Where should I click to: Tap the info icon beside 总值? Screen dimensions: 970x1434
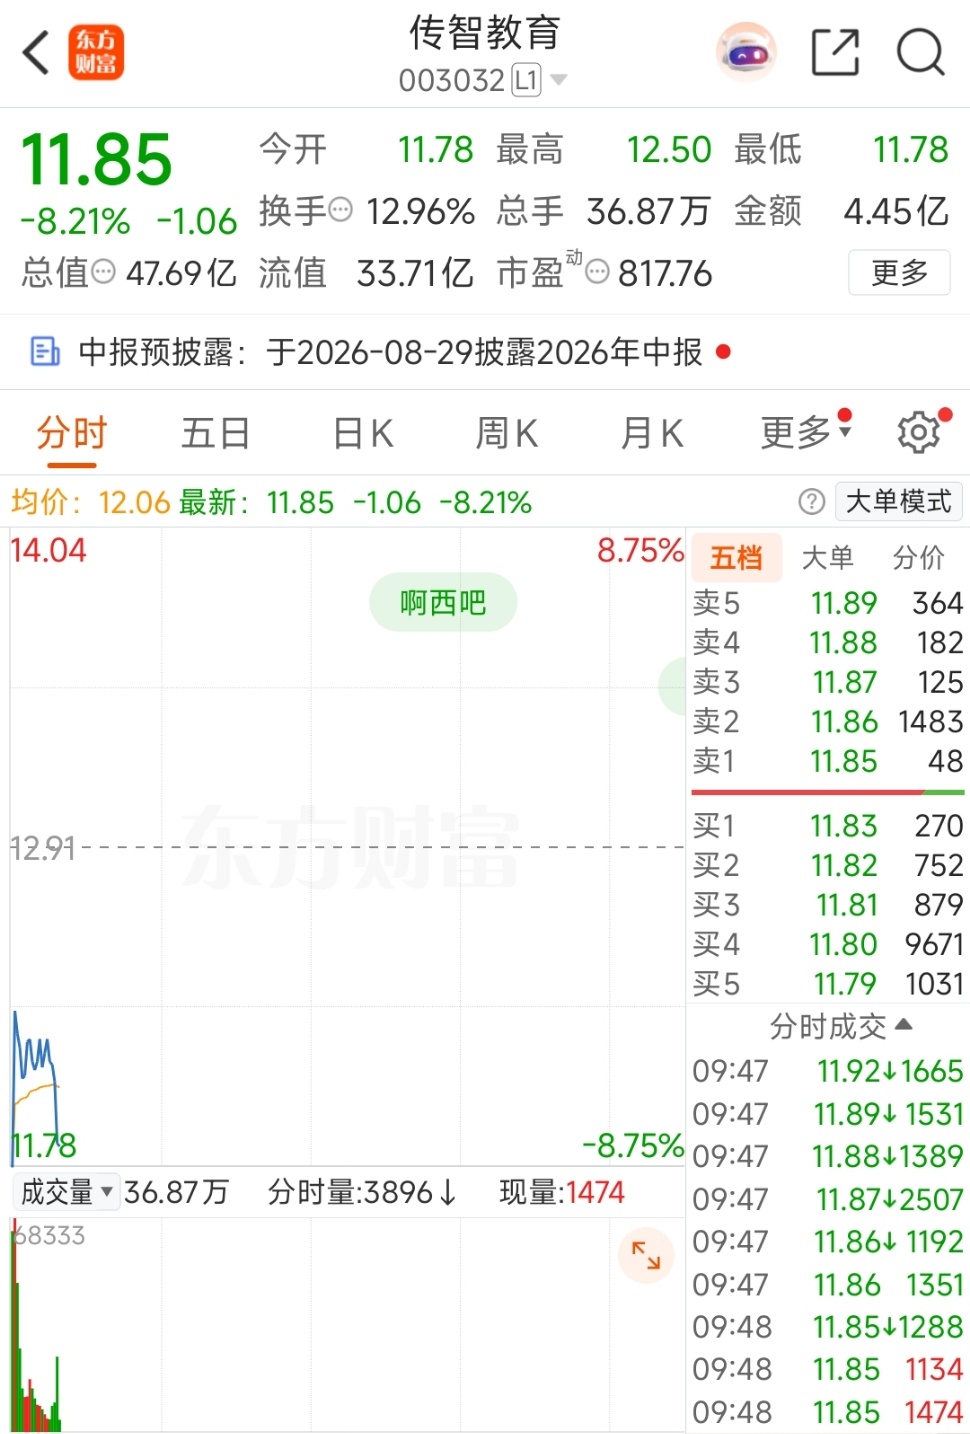[104, 272]
